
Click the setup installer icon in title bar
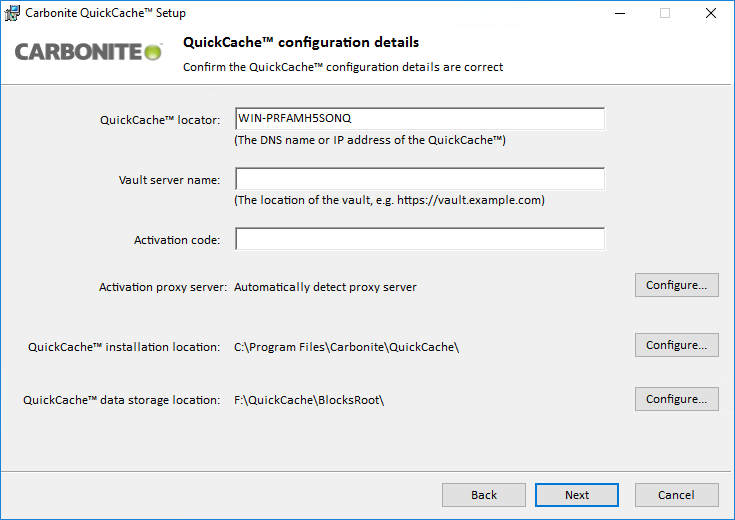click(x=12, y=13)
